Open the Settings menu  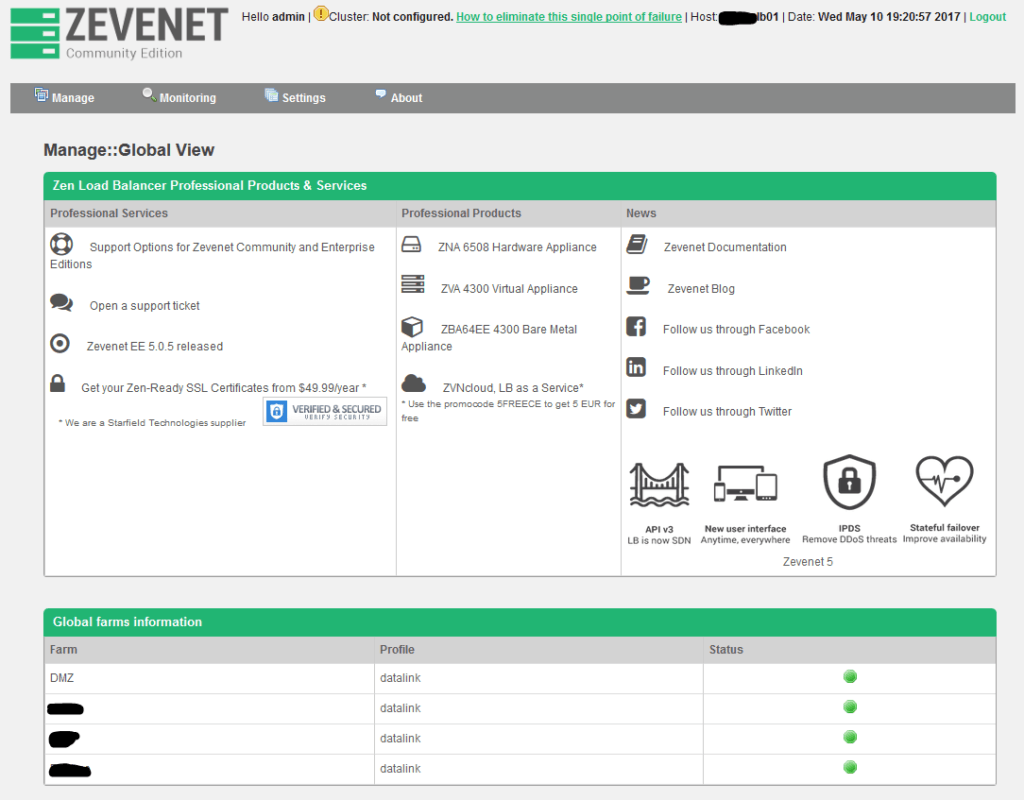295,97
